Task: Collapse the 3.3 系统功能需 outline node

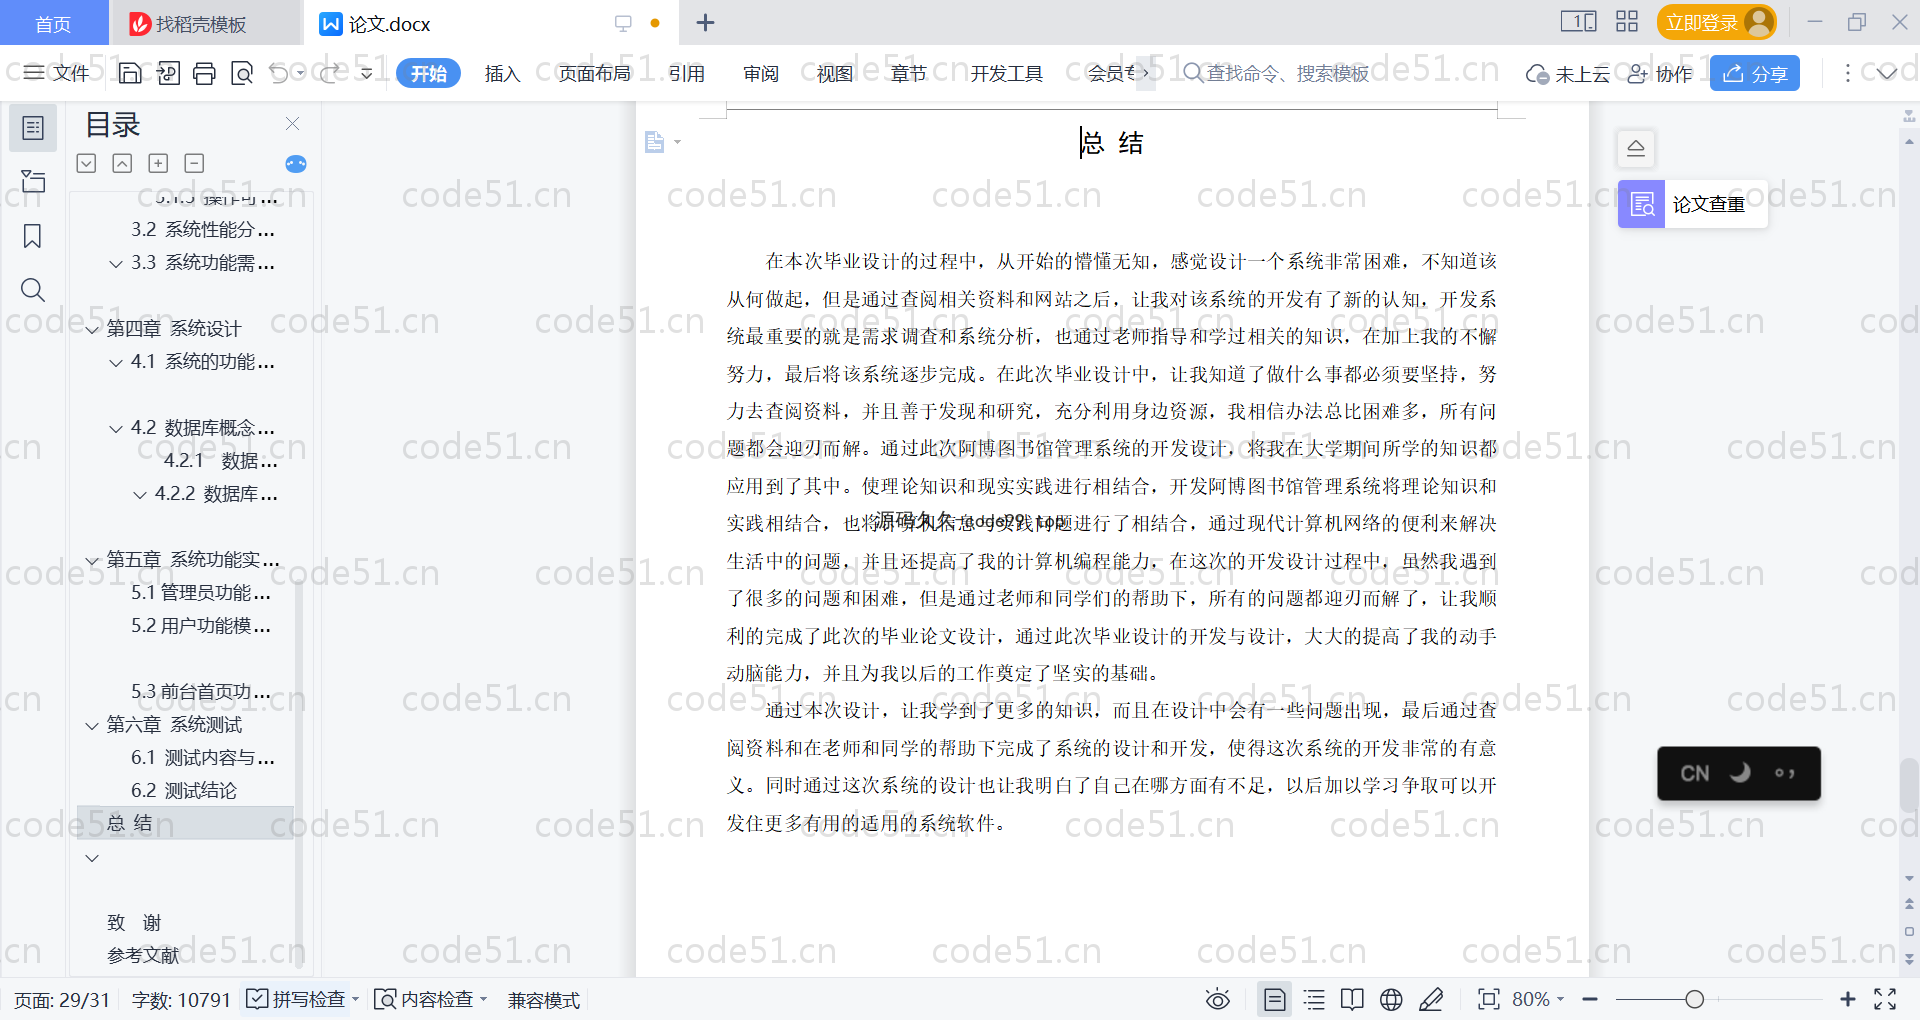Action: click(116, 264)
